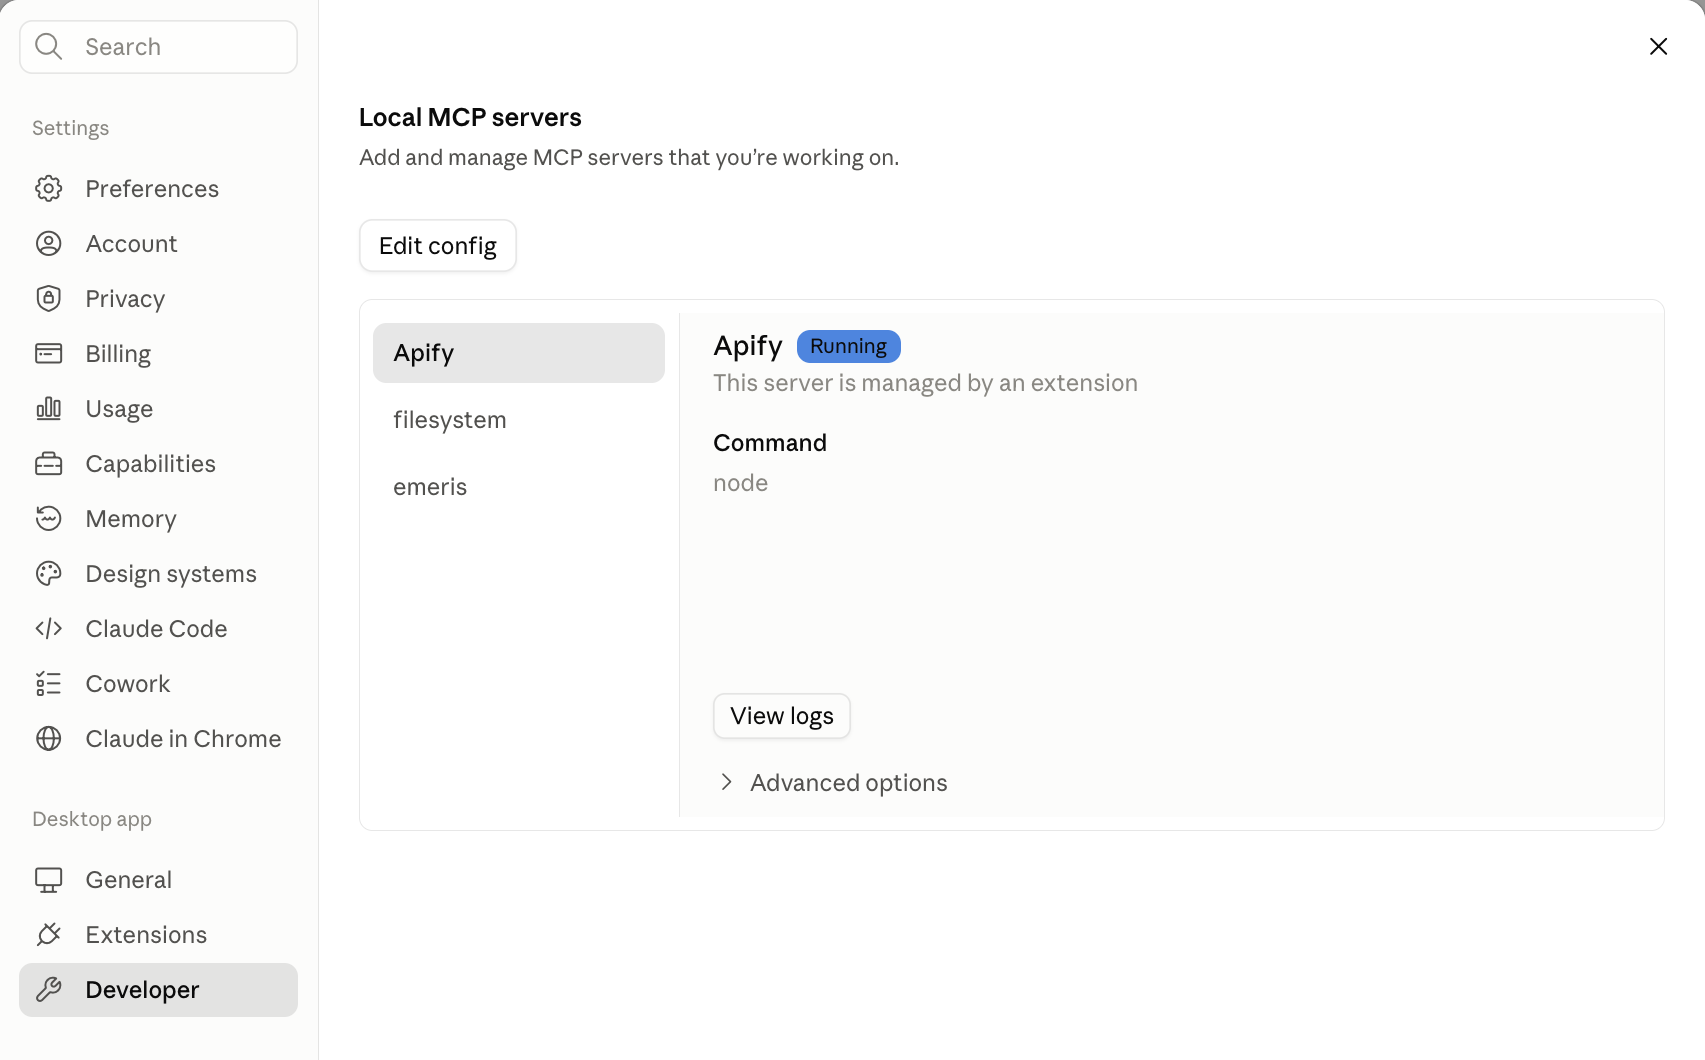Click the Usage bar chart icon
The width and height of the screenshot is (1705, 1060).
(x=48, y=408)
